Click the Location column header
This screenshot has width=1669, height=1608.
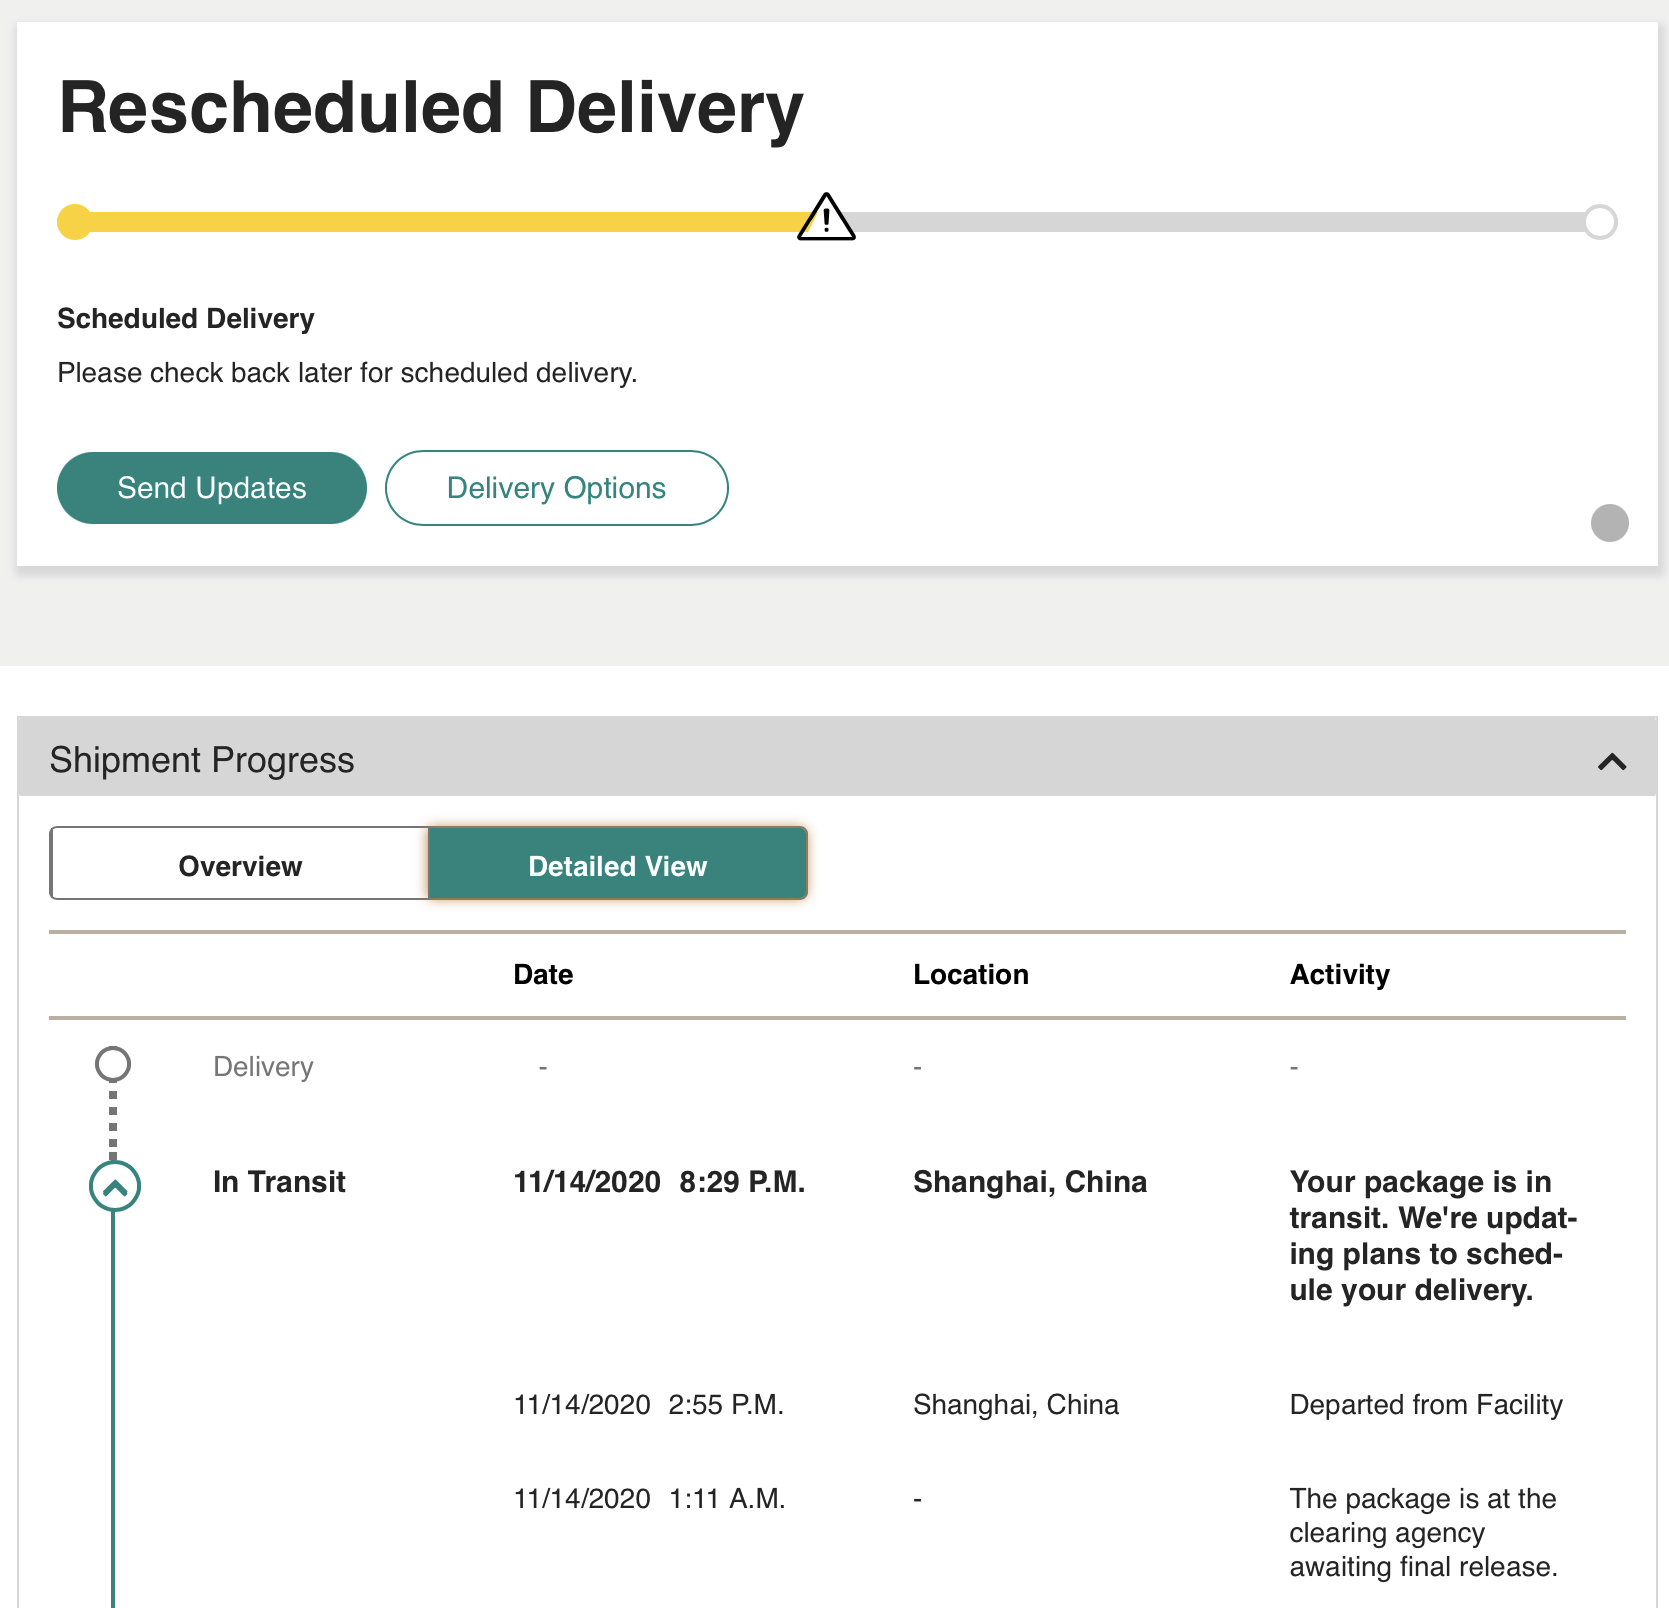pos(971,975)
